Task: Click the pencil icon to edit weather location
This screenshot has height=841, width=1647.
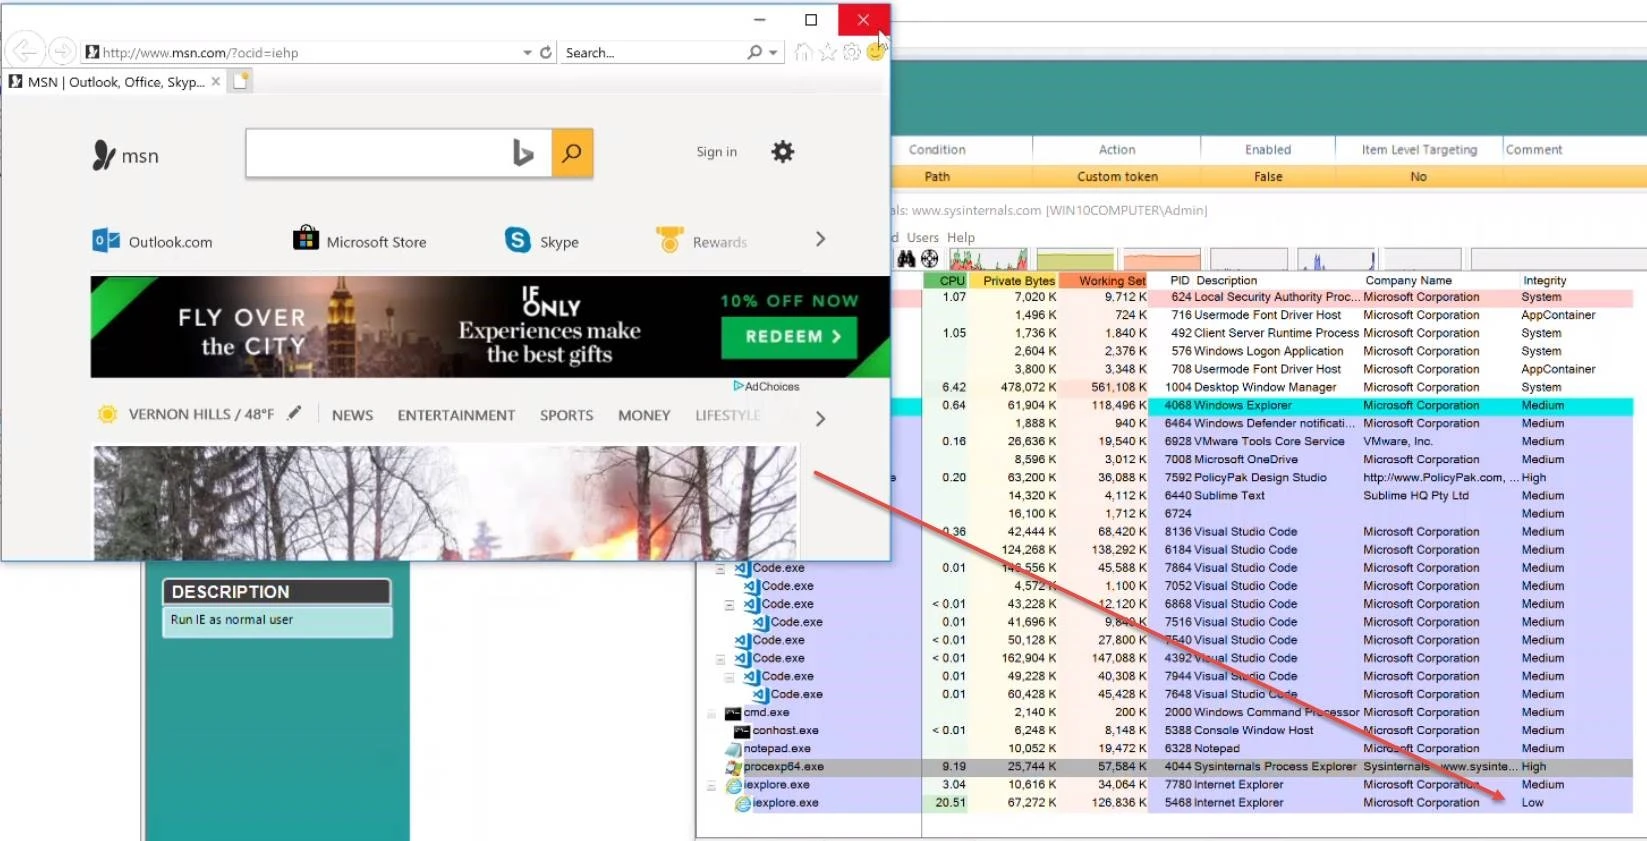Action: tap(294, 413)
